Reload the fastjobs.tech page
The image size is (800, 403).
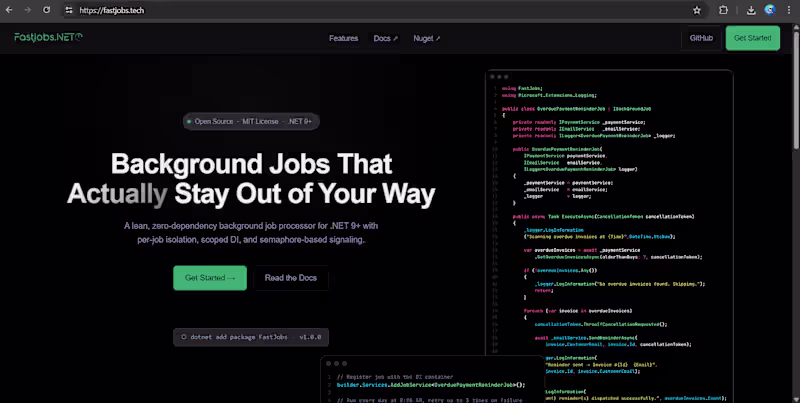pos(46,10)
